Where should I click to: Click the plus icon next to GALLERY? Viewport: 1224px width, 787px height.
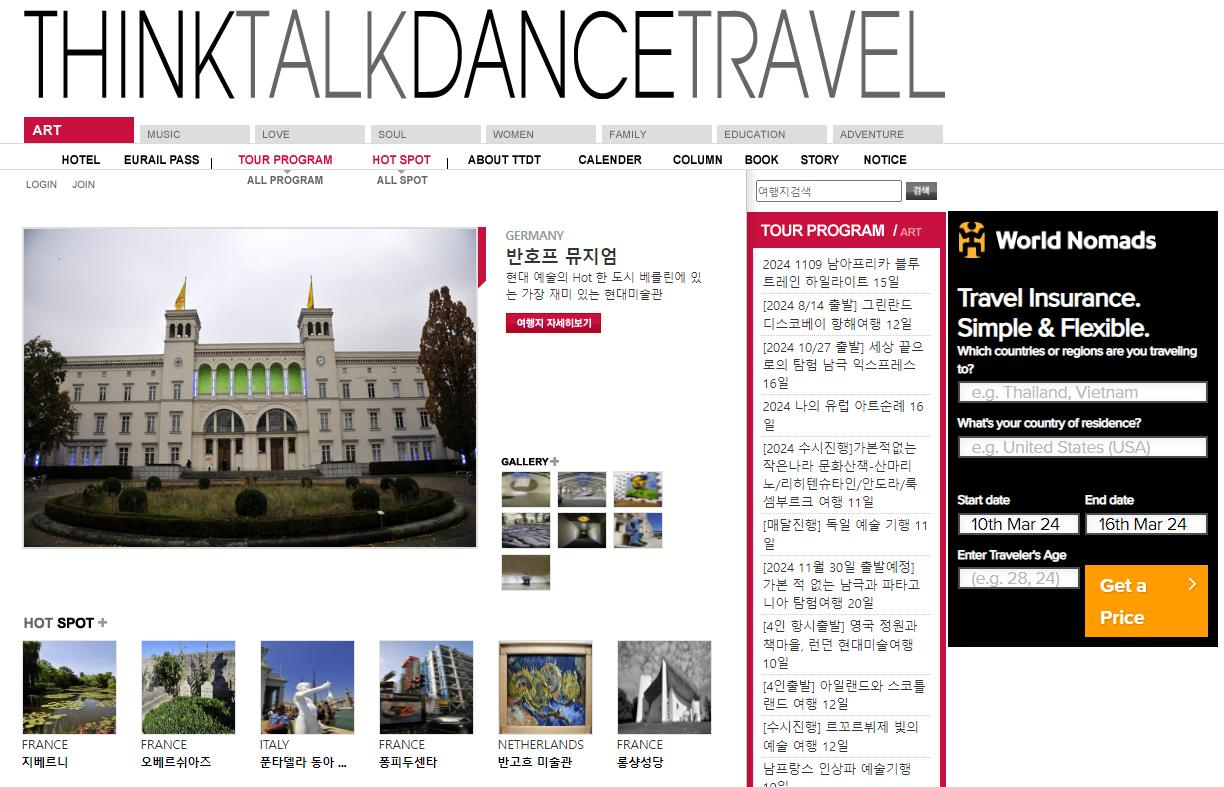[555, 462]
